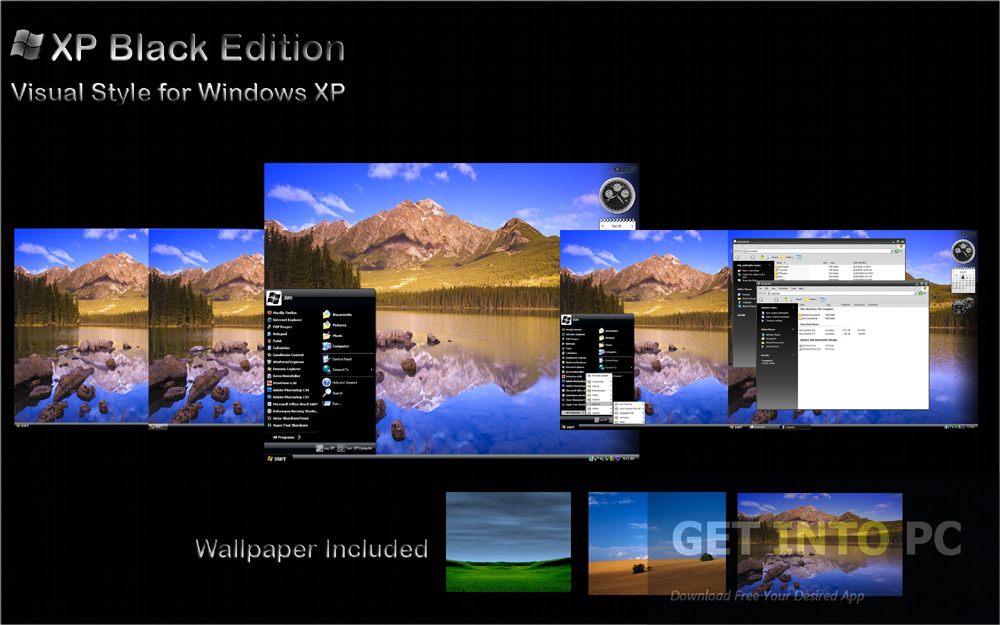Expand All Programs in center Start menu
This screenshot has height=625, width=1000.
coord(287,438)
